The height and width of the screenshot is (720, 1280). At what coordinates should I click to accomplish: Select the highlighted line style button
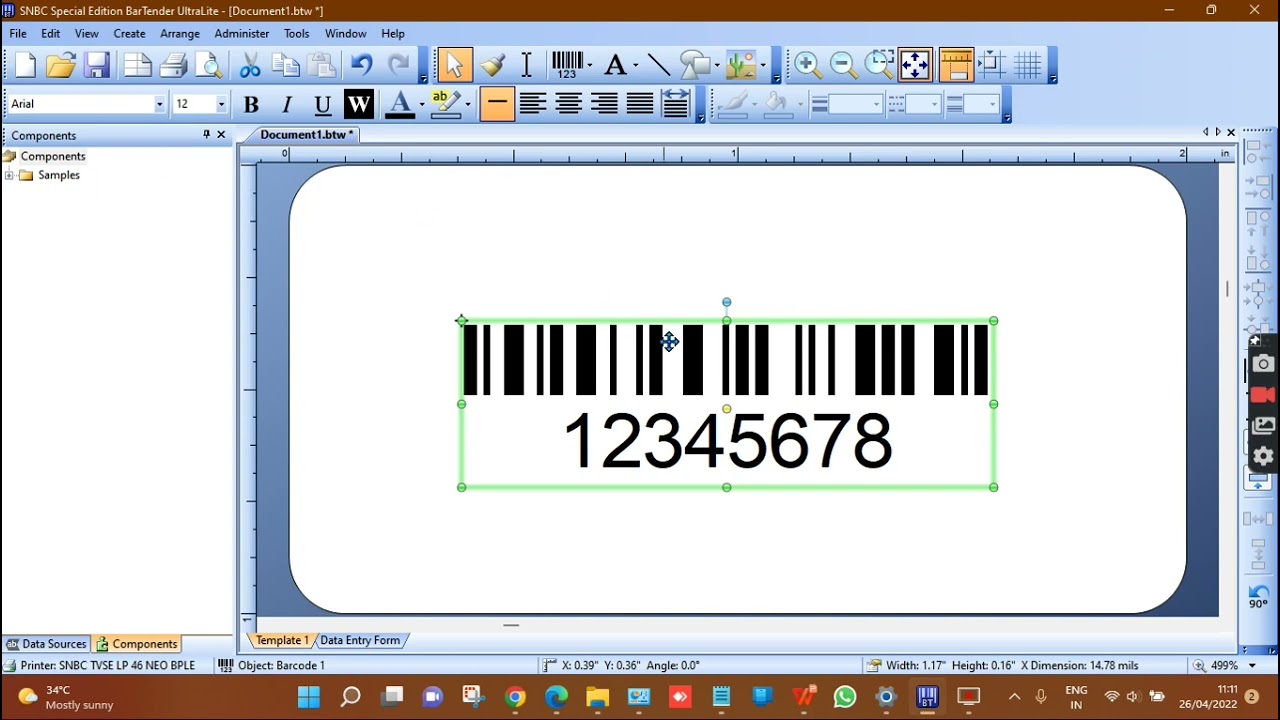(x=497, y=104)
